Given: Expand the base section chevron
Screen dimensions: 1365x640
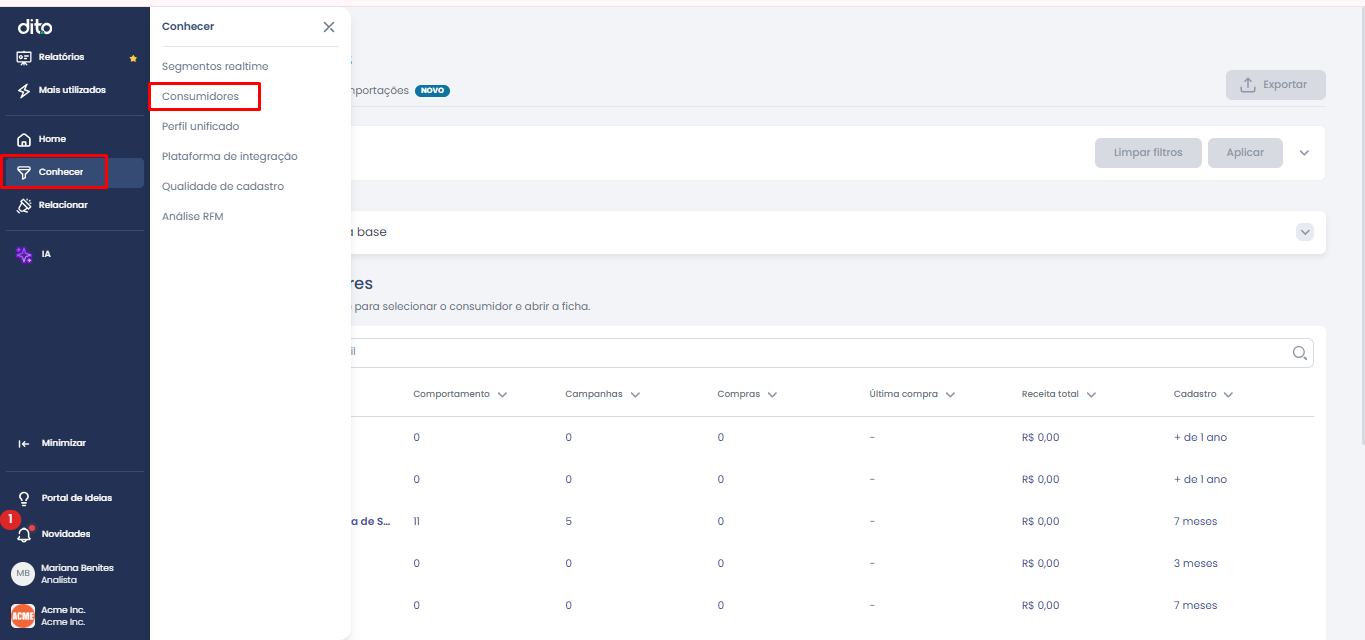Looking at the screenshot, I should (1304, 232).
